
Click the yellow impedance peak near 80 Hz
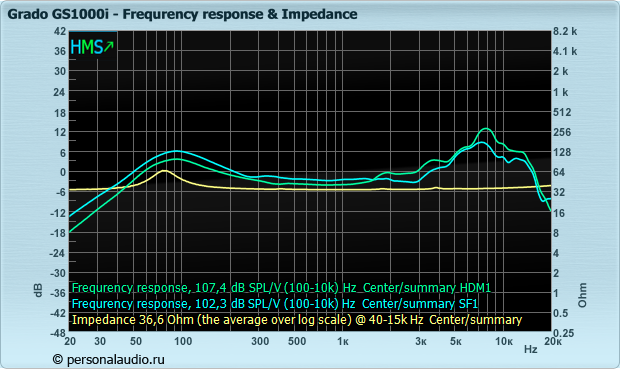pyautogui.click(x=164, y=171)
